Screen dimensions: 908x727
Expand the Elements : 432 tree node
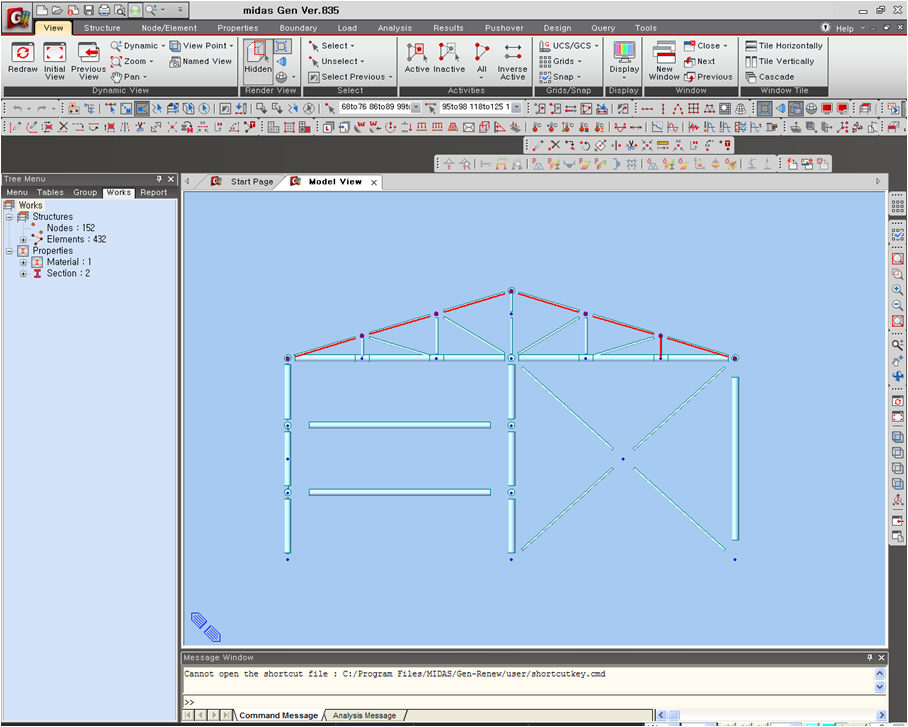23,239
